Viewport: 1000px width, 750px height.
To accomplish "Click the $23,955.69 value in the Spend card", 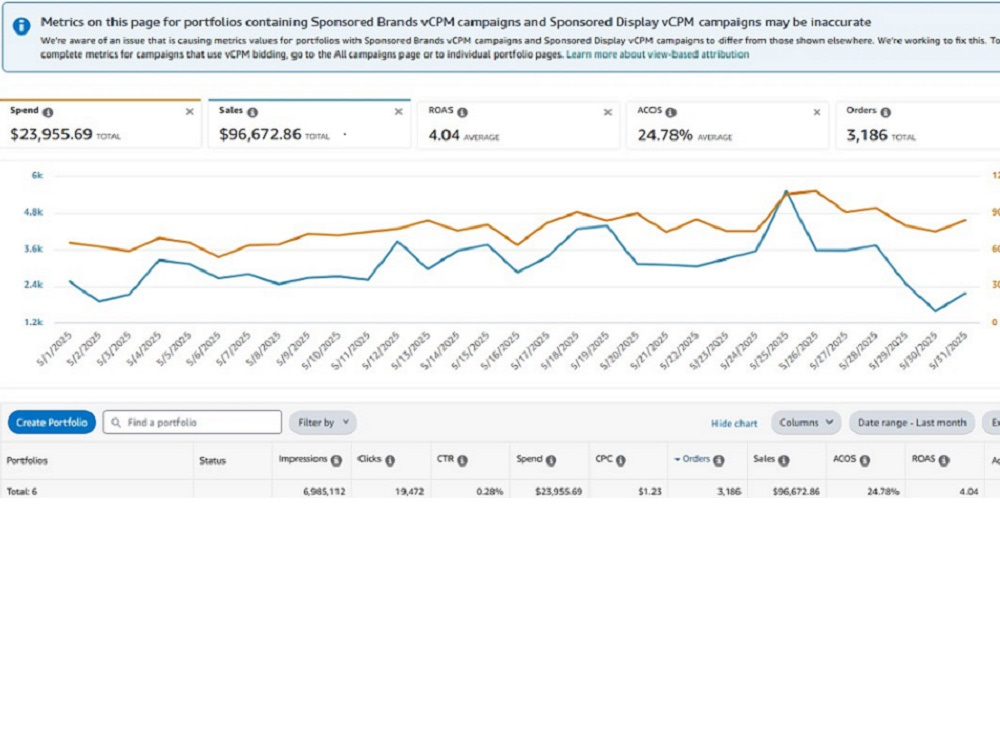I will pyautogui.click(x=51, y=135).
